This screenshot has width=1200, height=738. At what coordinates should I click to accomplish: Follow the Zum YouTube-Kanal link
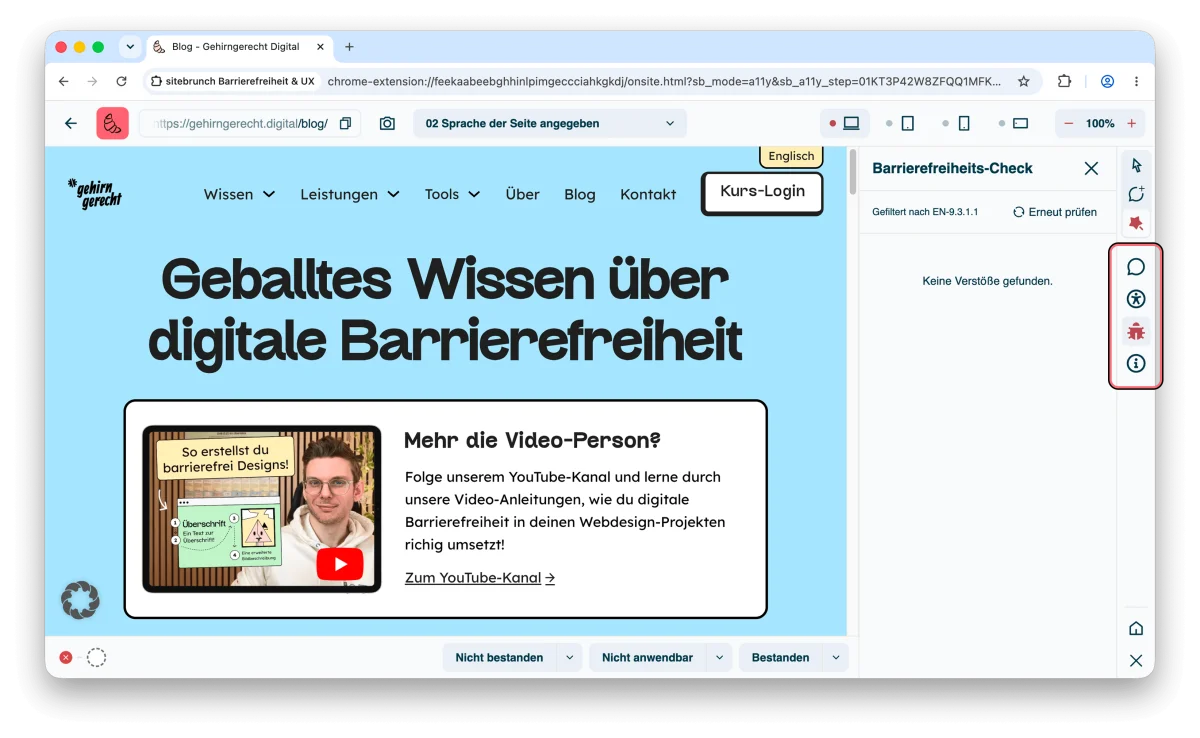pos(480,578)
